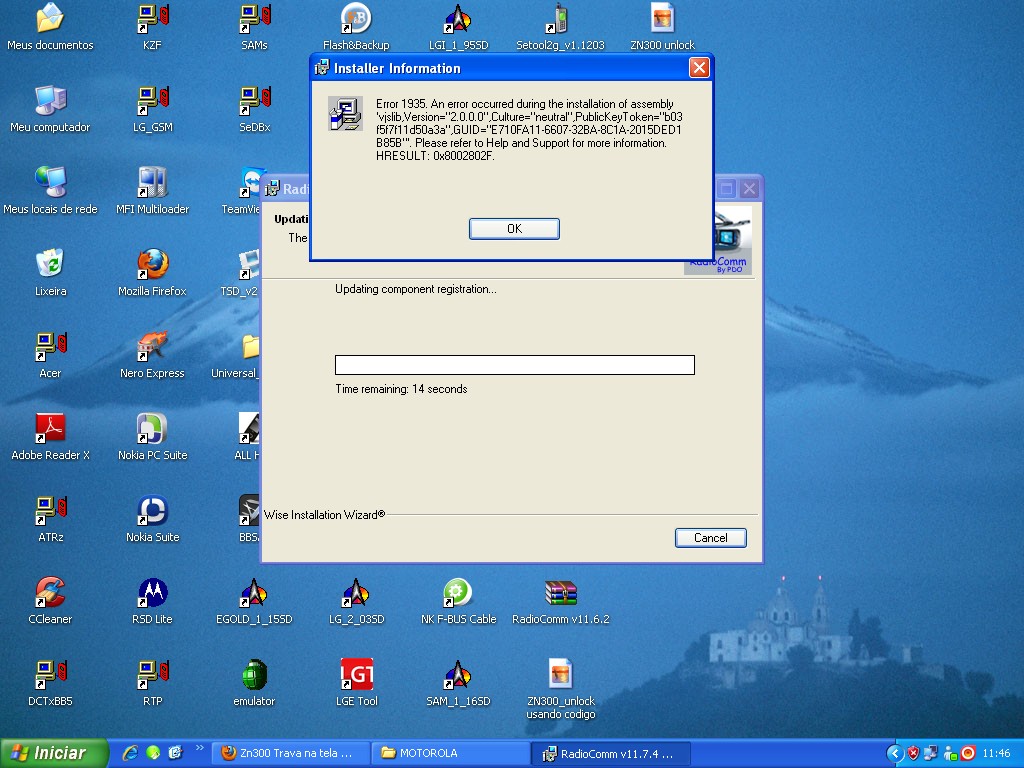This screenshot has height=768, width=1024.
Task: Cancel the RadioComm installation wizard
Action: pos(711,537)
